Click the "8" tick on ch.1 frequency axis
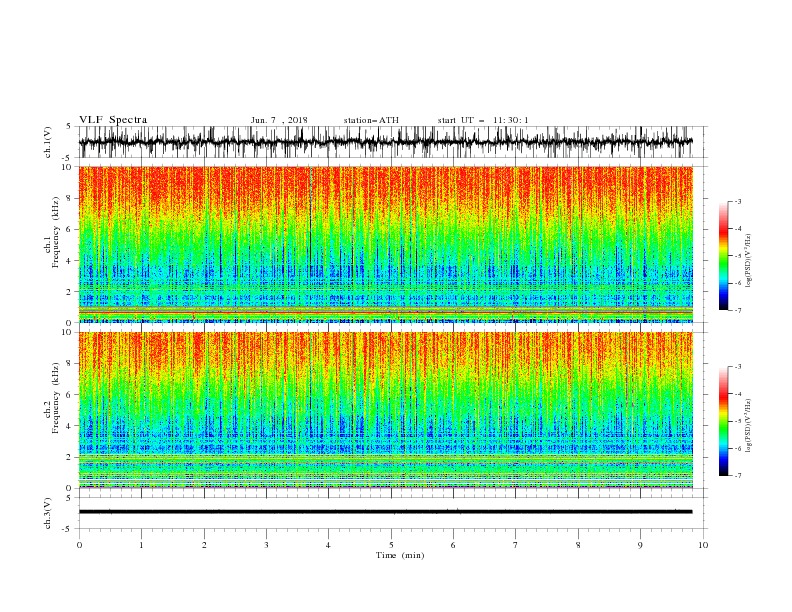Screen dimensions: 792x612 click(x=70, y=198)
